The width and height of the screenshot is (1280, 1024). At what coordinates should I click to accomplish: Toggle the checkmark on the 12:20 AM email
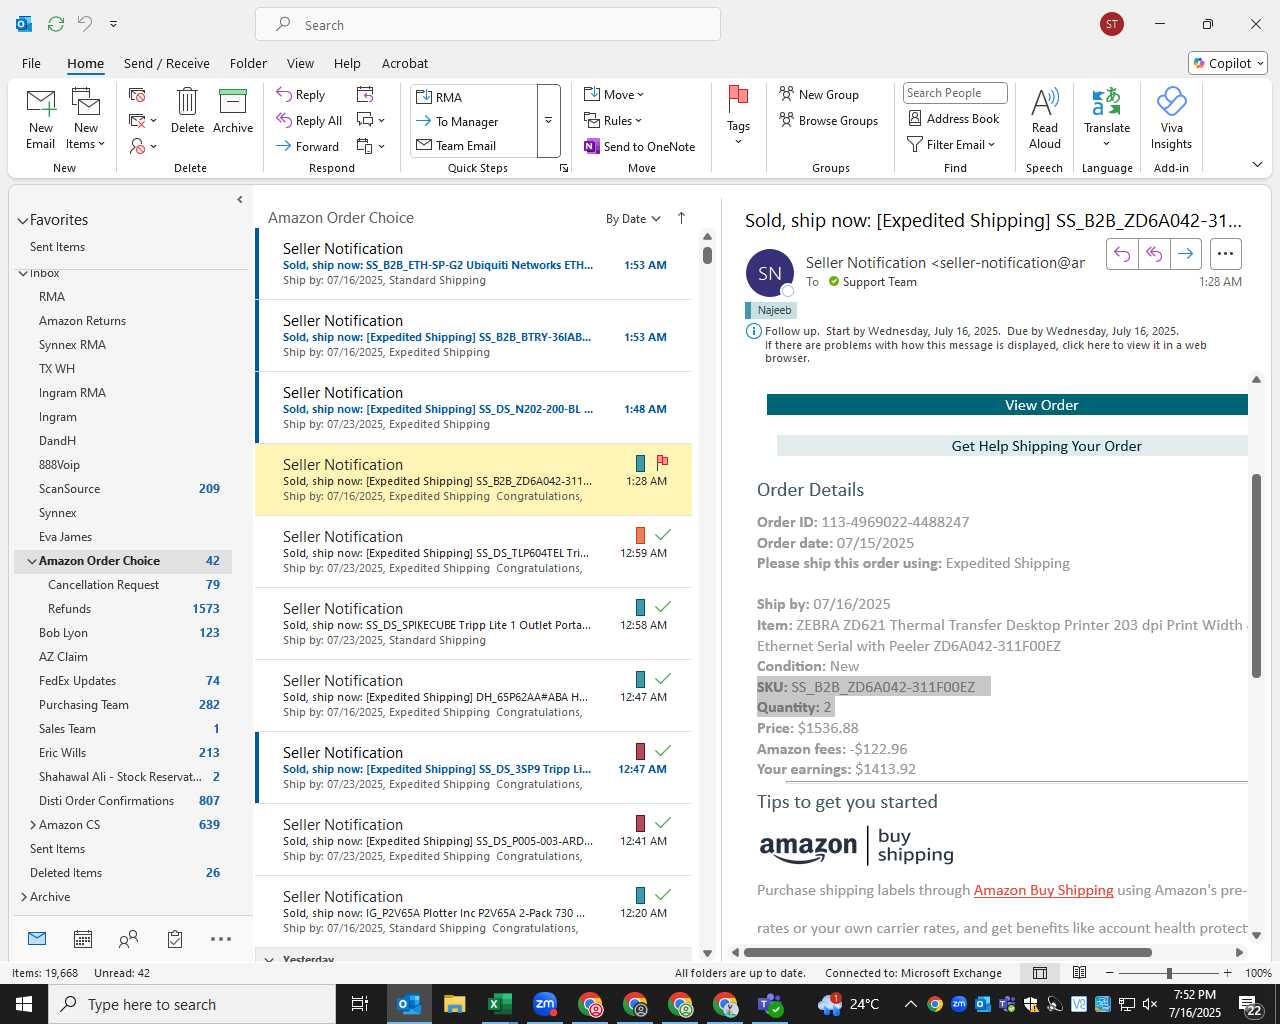click(x=662, y=895)
